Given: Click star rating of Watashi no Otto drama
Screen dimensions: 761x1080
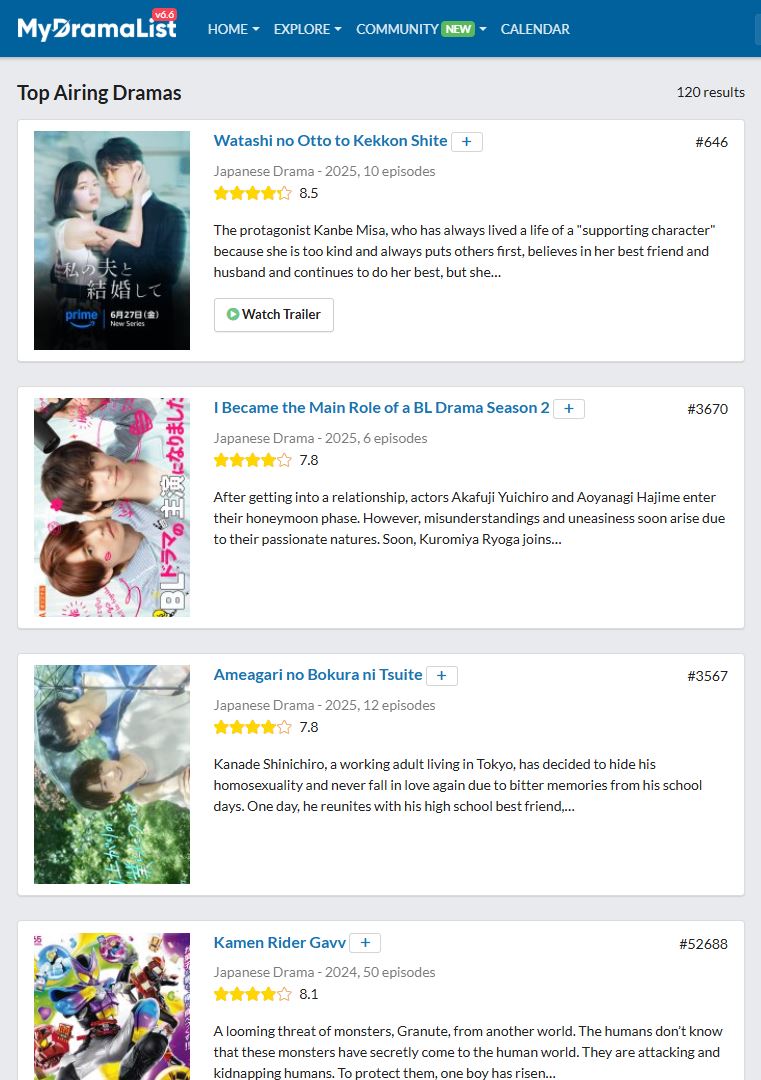Looking at the screenshot, I should pos(252,194).
